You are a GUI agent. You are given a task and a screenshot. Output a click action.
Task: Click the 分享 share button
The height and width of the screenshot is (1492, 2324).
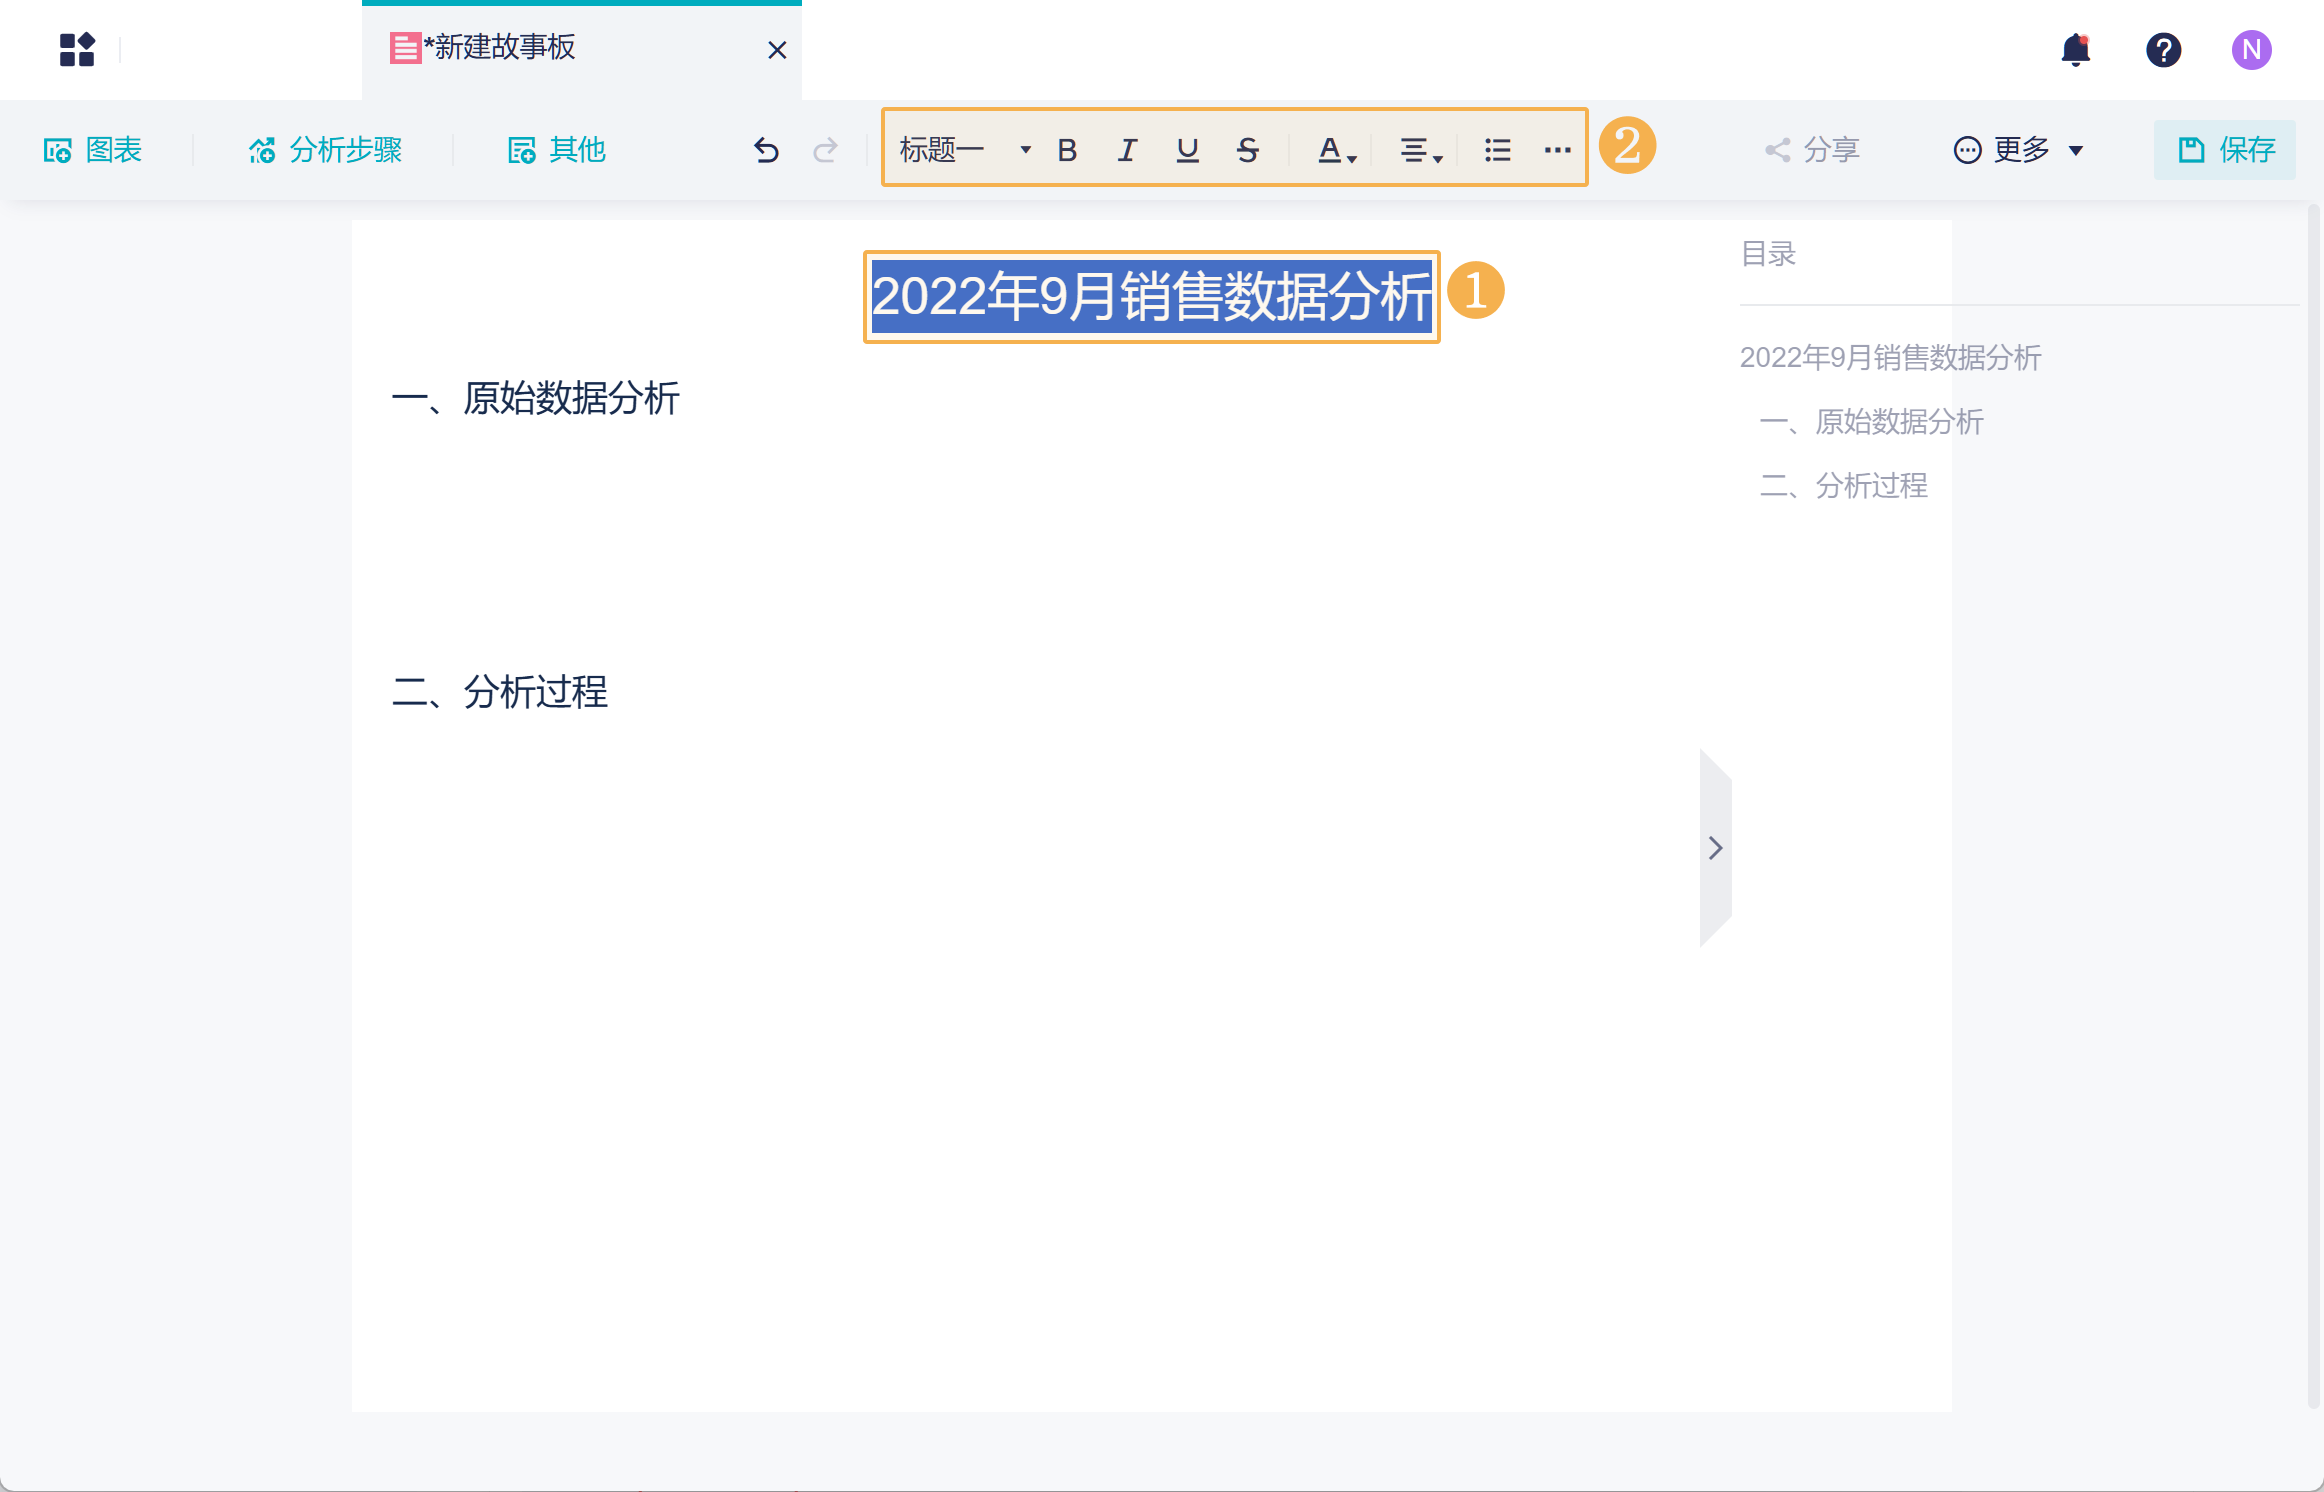pos(1812,150)
